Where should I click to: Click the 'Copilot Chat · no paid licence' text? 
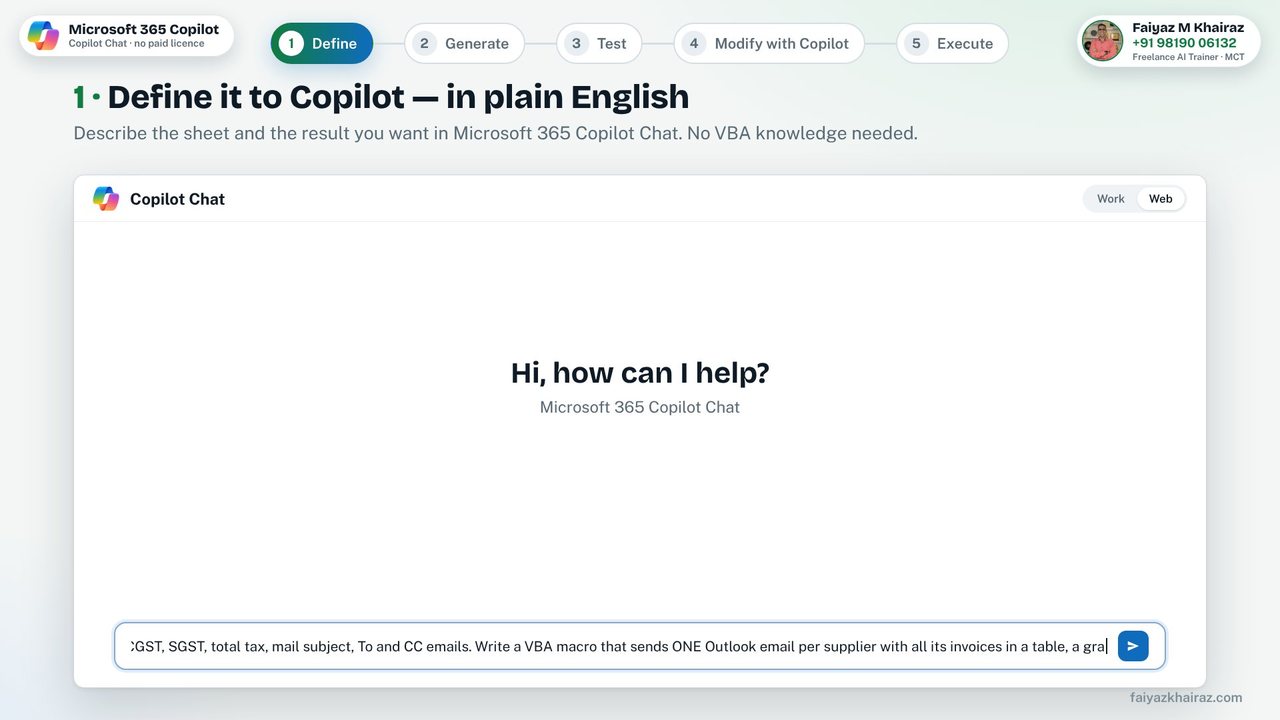tap(136, 44)
